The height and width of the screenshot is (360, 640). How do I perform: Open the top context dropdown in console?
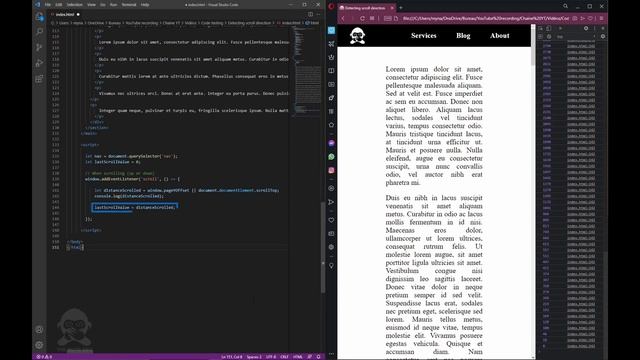tap(576, 36)
